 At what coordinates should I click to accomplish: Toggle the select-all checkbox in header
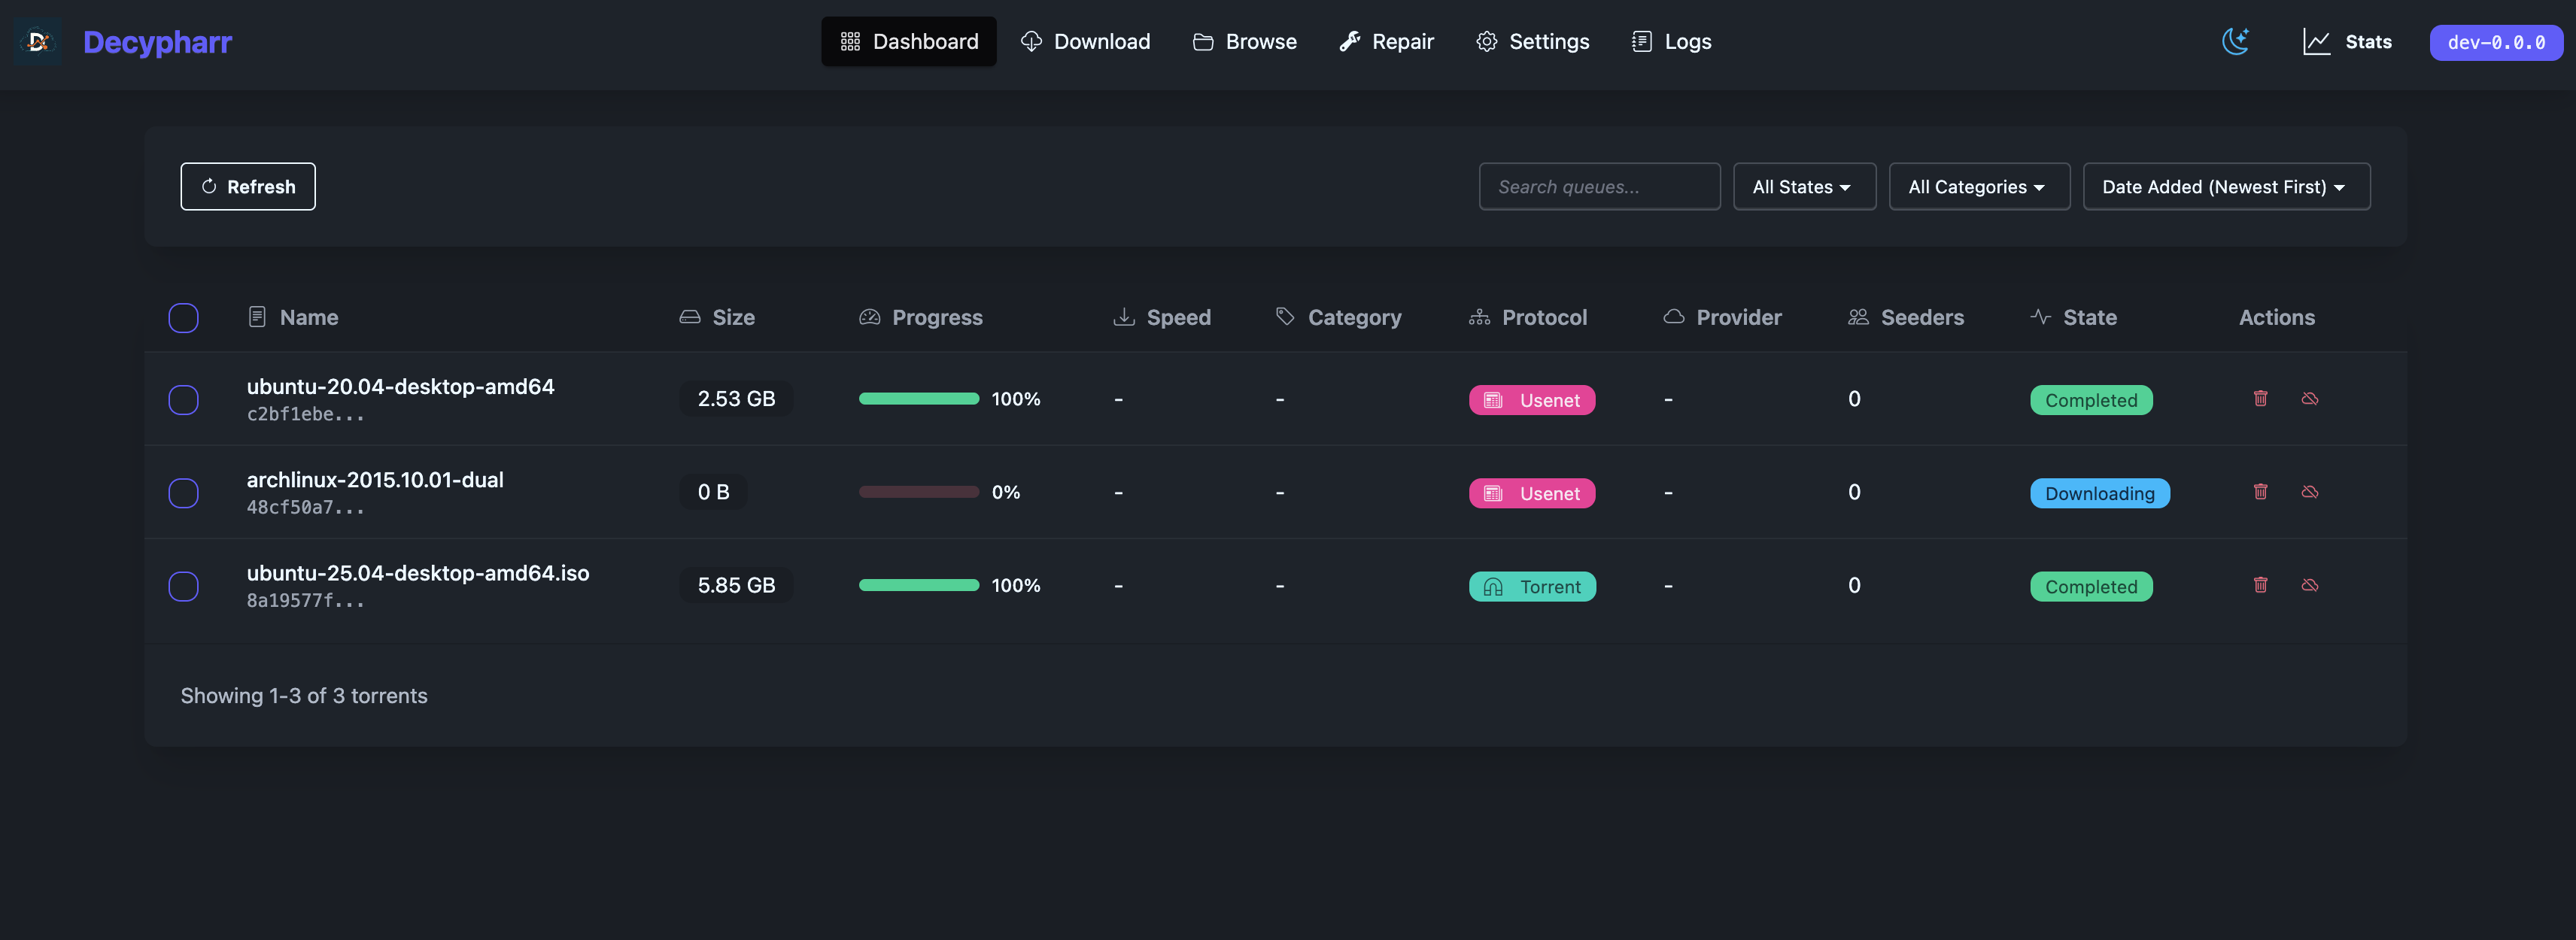(183, 318)
